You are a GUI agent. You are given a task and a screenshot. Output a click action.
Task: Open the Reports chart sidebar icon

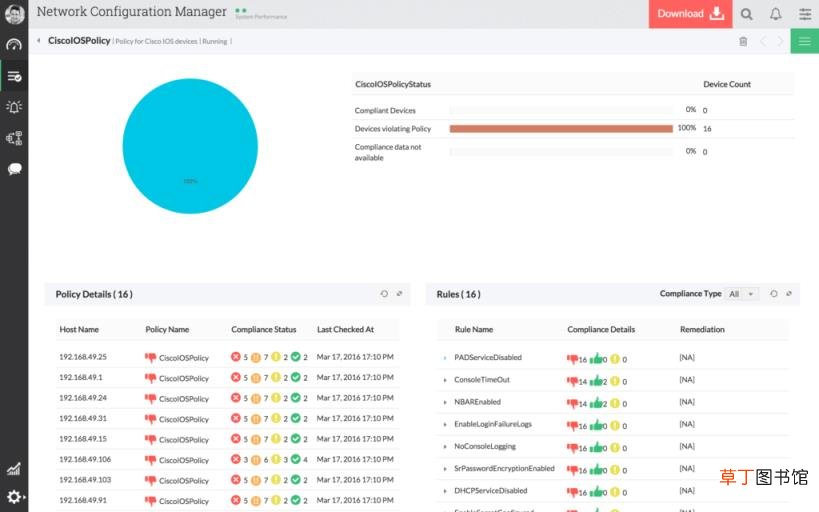click(x=14, y=469)
